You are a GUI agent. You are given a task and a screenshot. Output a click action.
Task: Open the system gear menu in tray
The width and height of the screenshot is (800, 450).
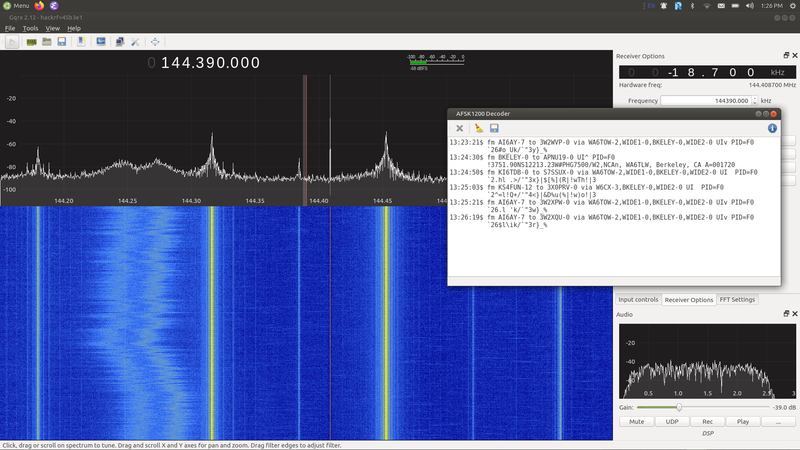pyautogui.click(x=793, y=6)
